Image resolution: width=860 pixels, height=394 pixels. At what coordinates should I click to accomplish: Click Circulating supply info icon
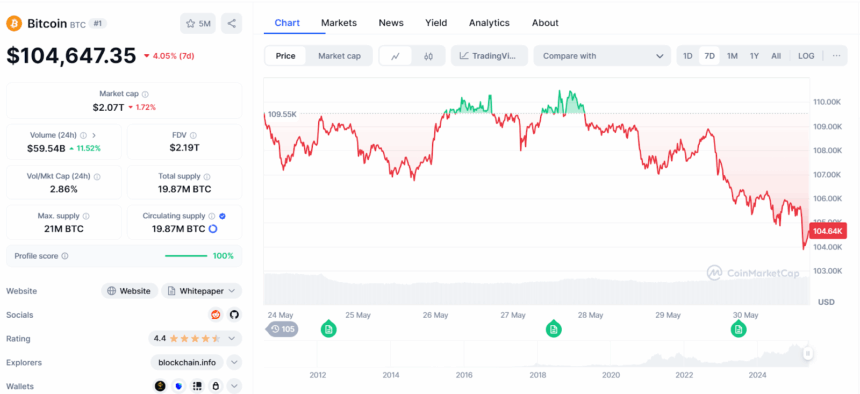212,216
